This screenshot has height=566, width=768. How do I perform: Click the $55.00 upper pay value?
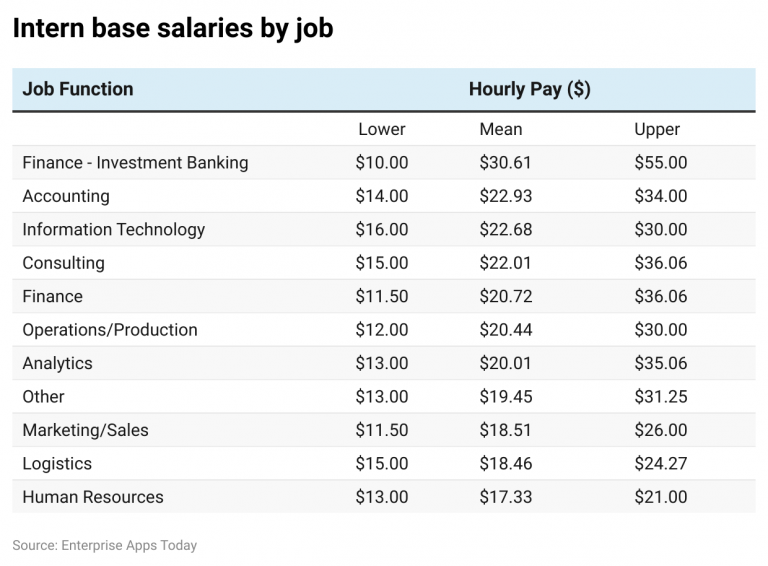pyautogui.click(x=661, y=163)
